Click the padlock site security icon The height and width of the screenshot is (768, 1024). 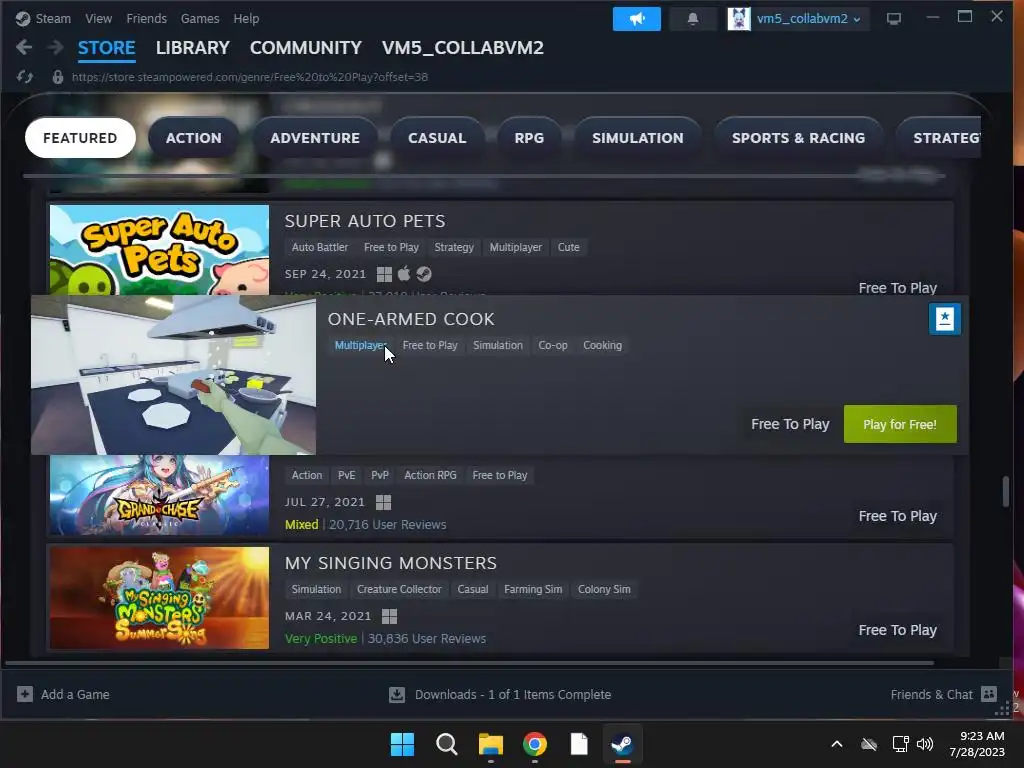(57, 77)
